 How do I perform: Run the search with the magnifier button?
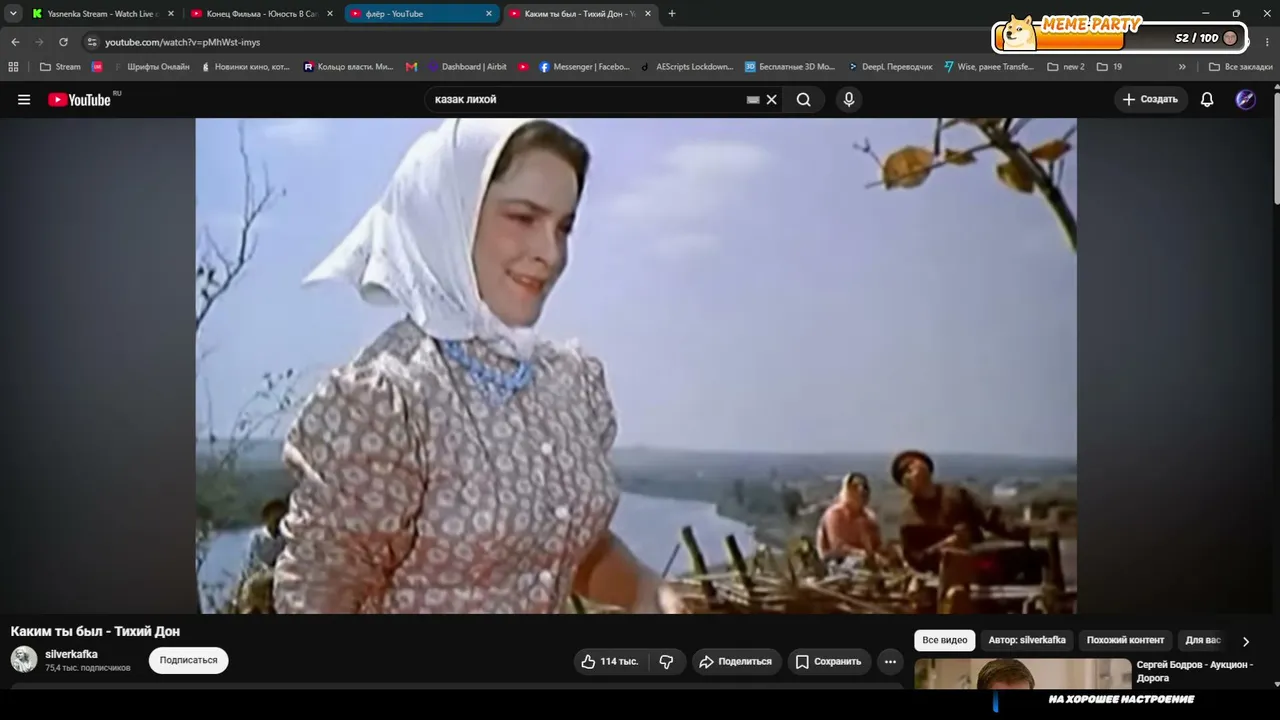804,100
